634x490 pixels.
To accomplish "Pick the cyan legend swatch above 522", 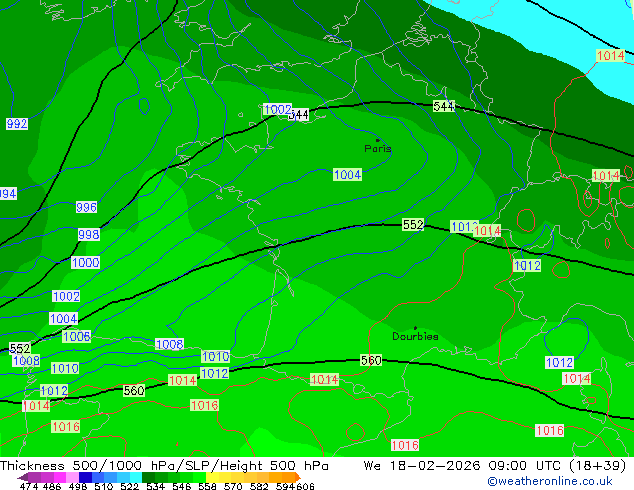I will (136, 477).
